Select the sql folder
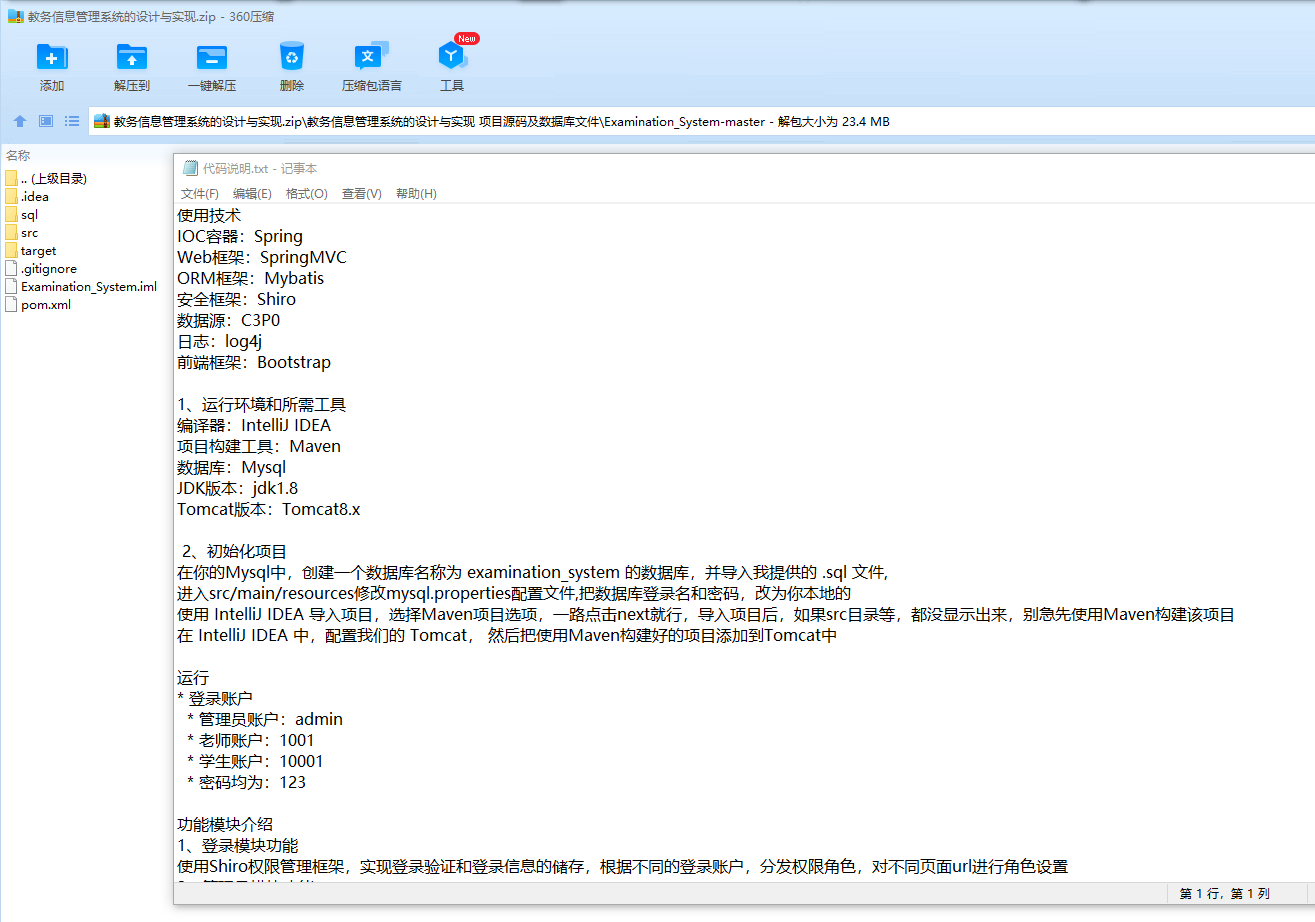 (22, 215)
